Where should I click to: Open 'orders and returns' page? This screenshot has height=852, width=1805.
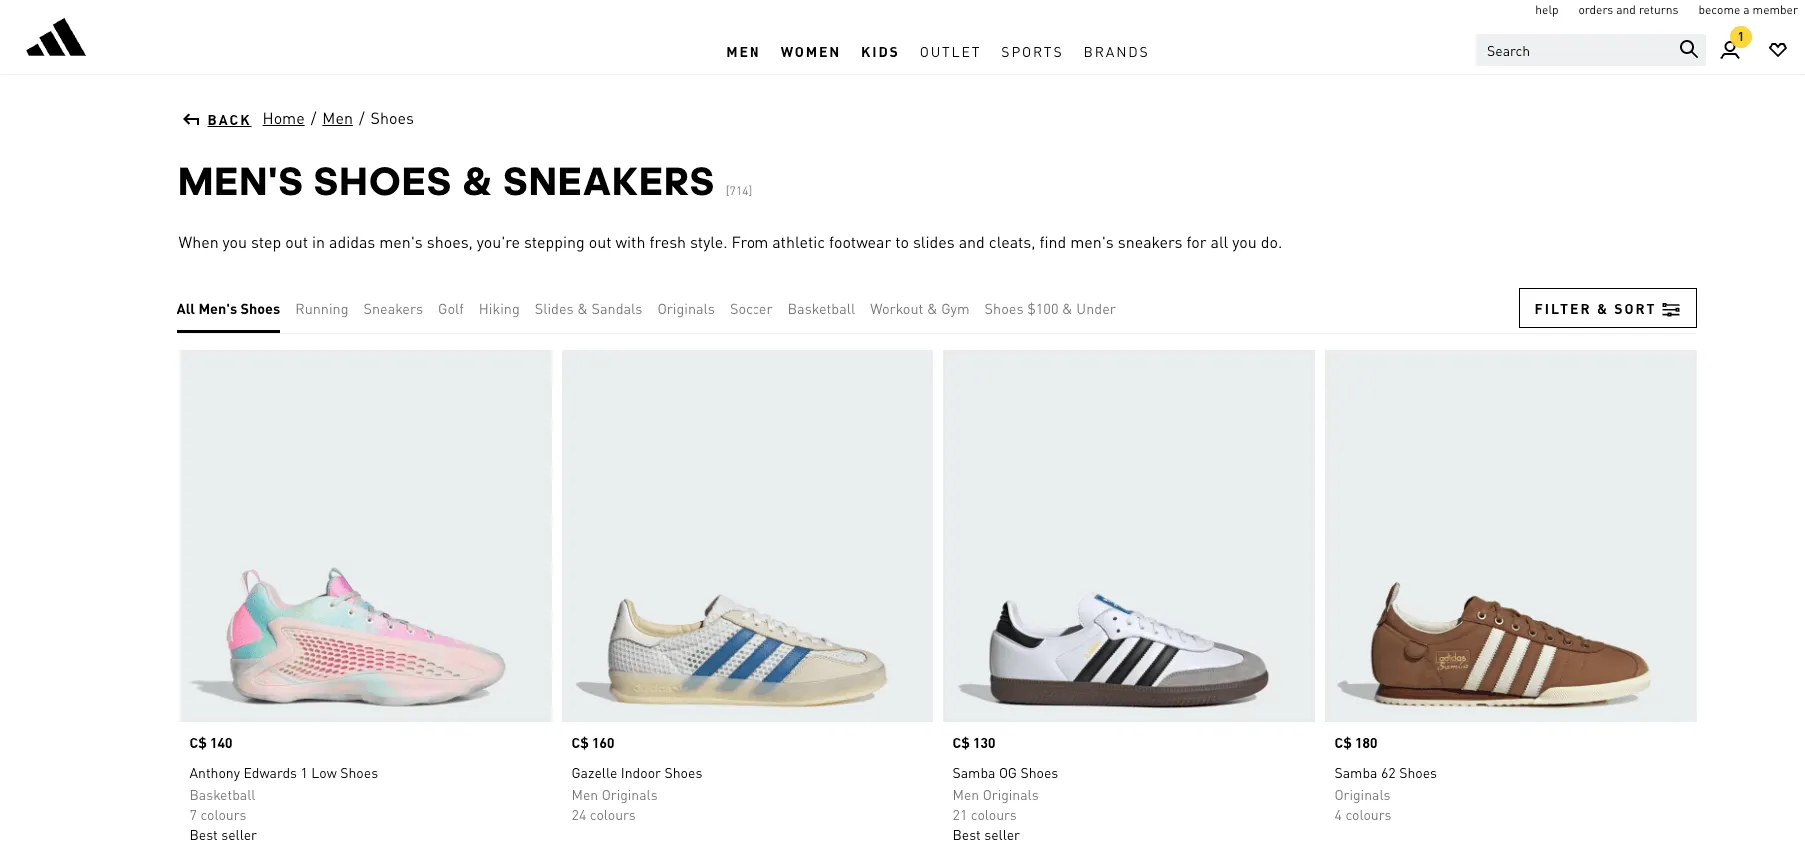1628,10
